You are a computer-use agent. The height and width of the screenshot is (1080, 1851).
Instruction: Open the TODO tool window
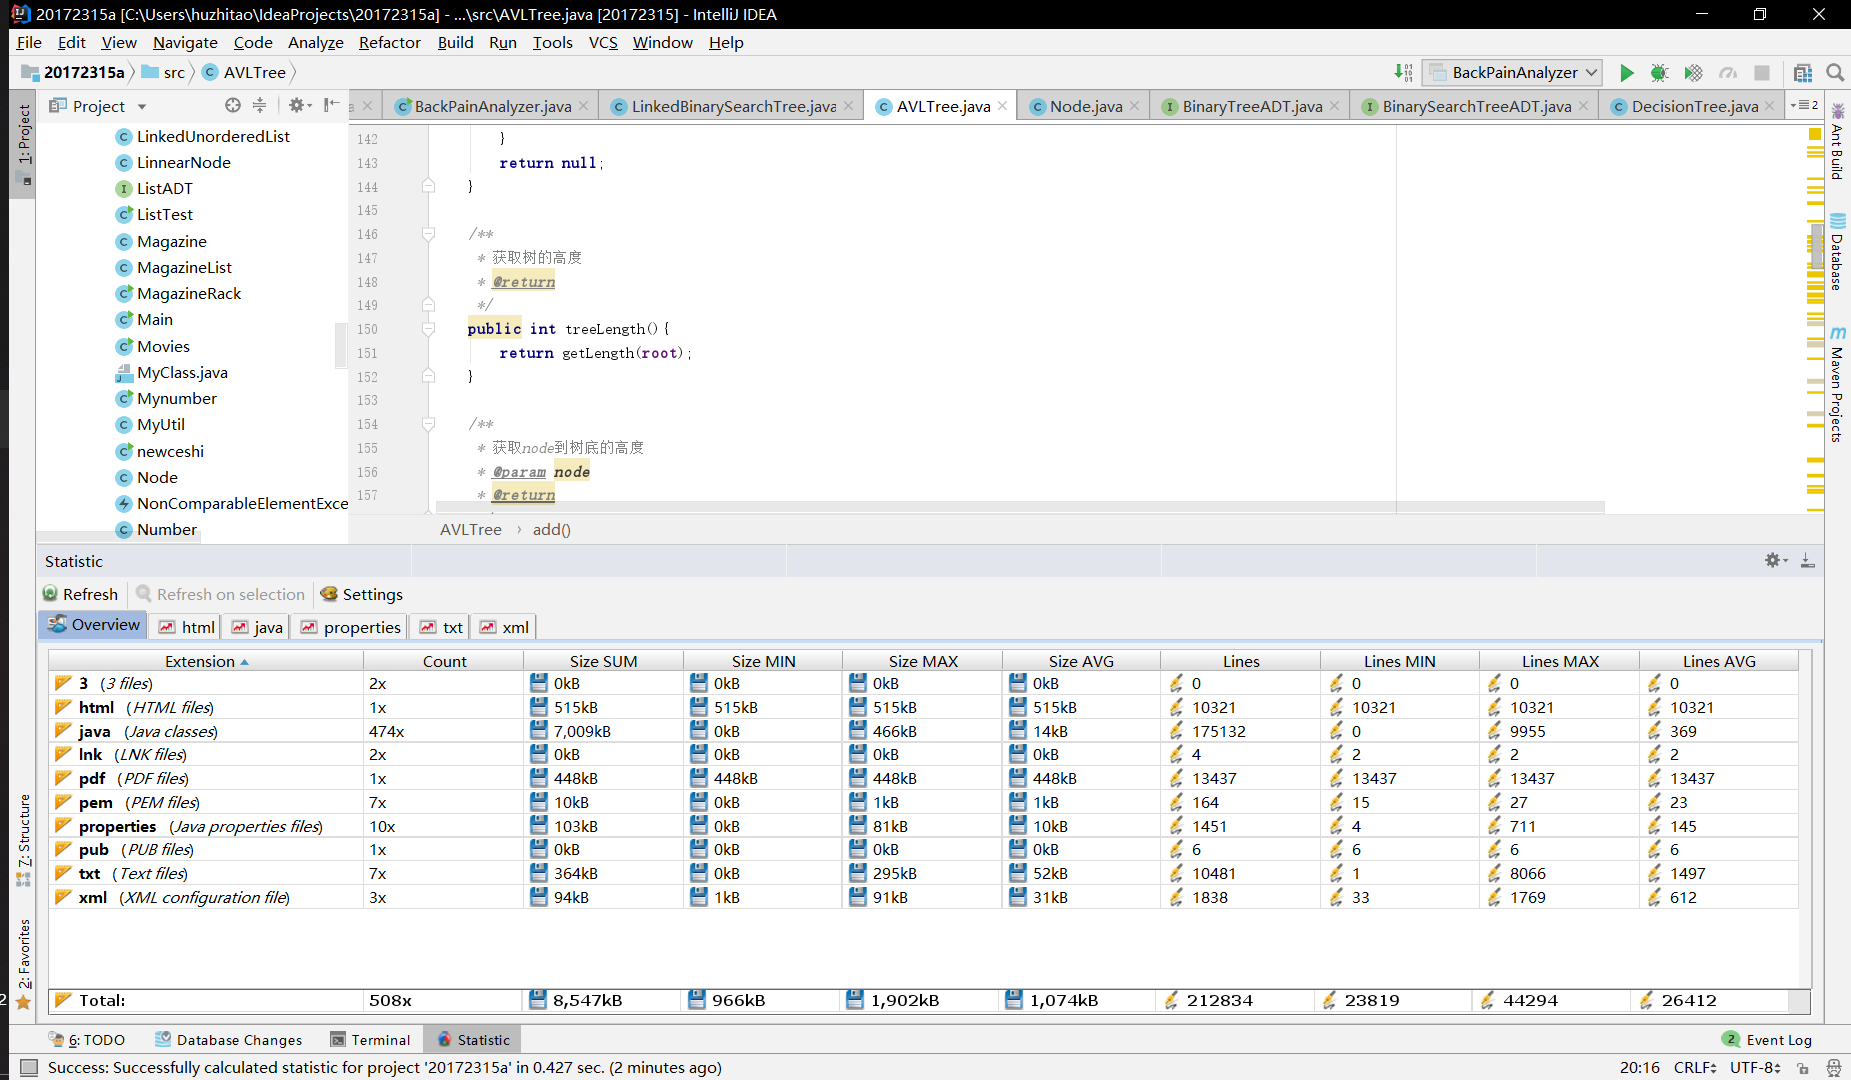(x=87, y=1040)
